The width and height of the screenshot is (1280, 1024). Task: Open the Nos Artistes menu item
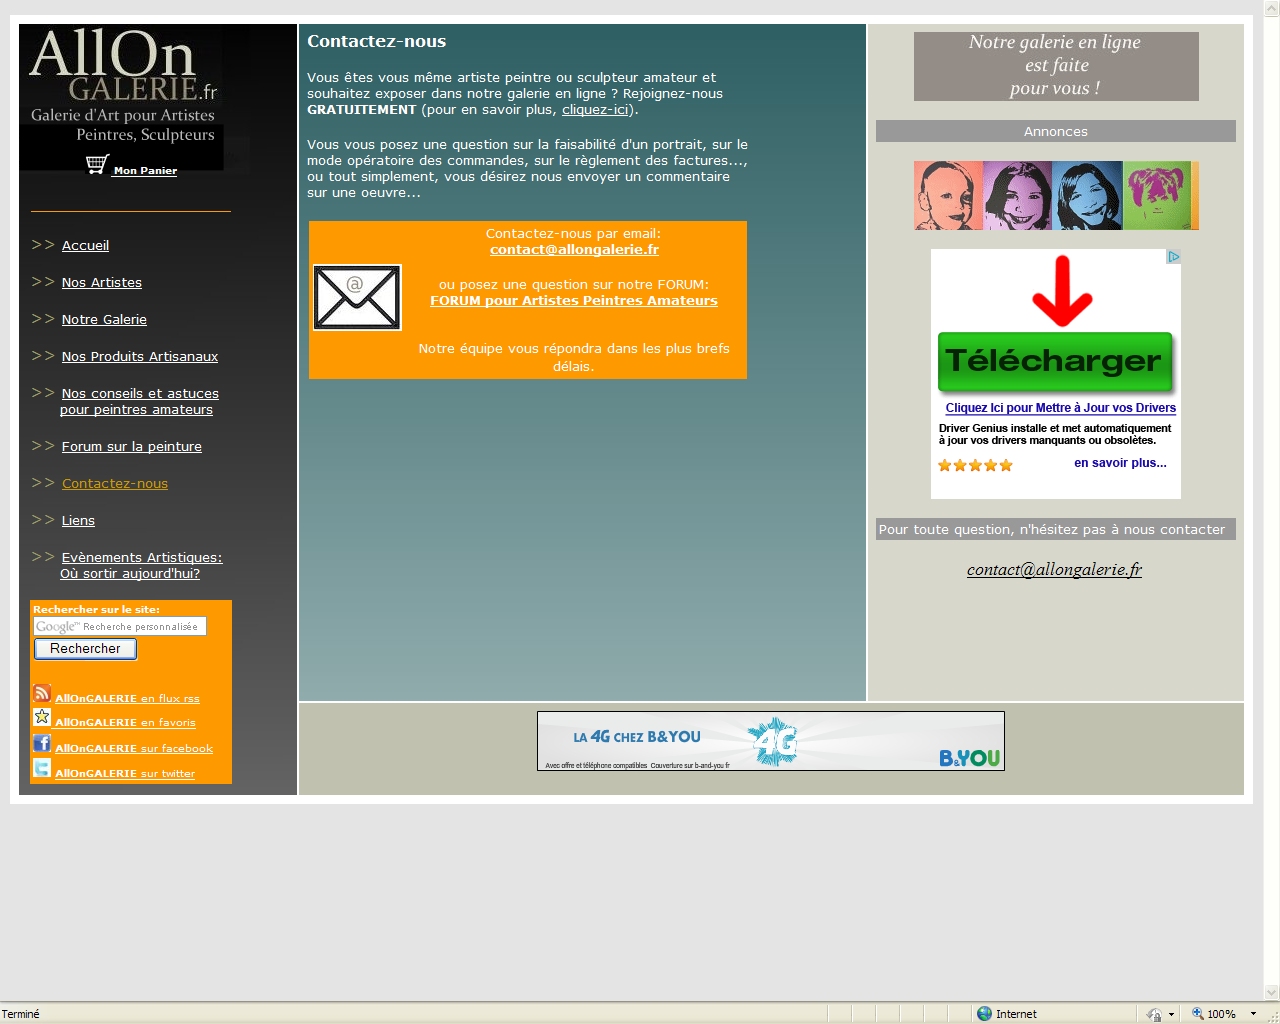click(101, 283)
